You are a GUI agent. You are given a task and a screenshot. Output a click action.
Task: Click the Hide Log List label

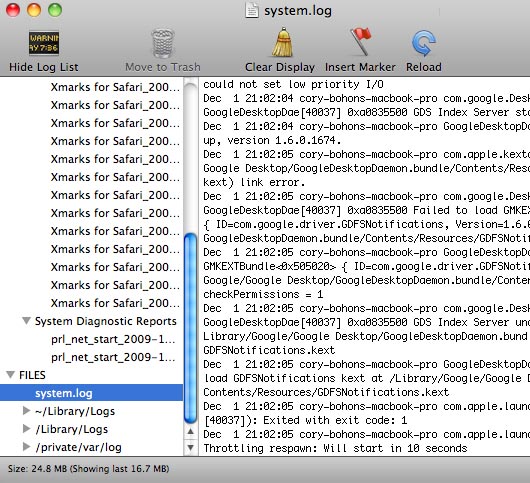click(x=44, y=67)
